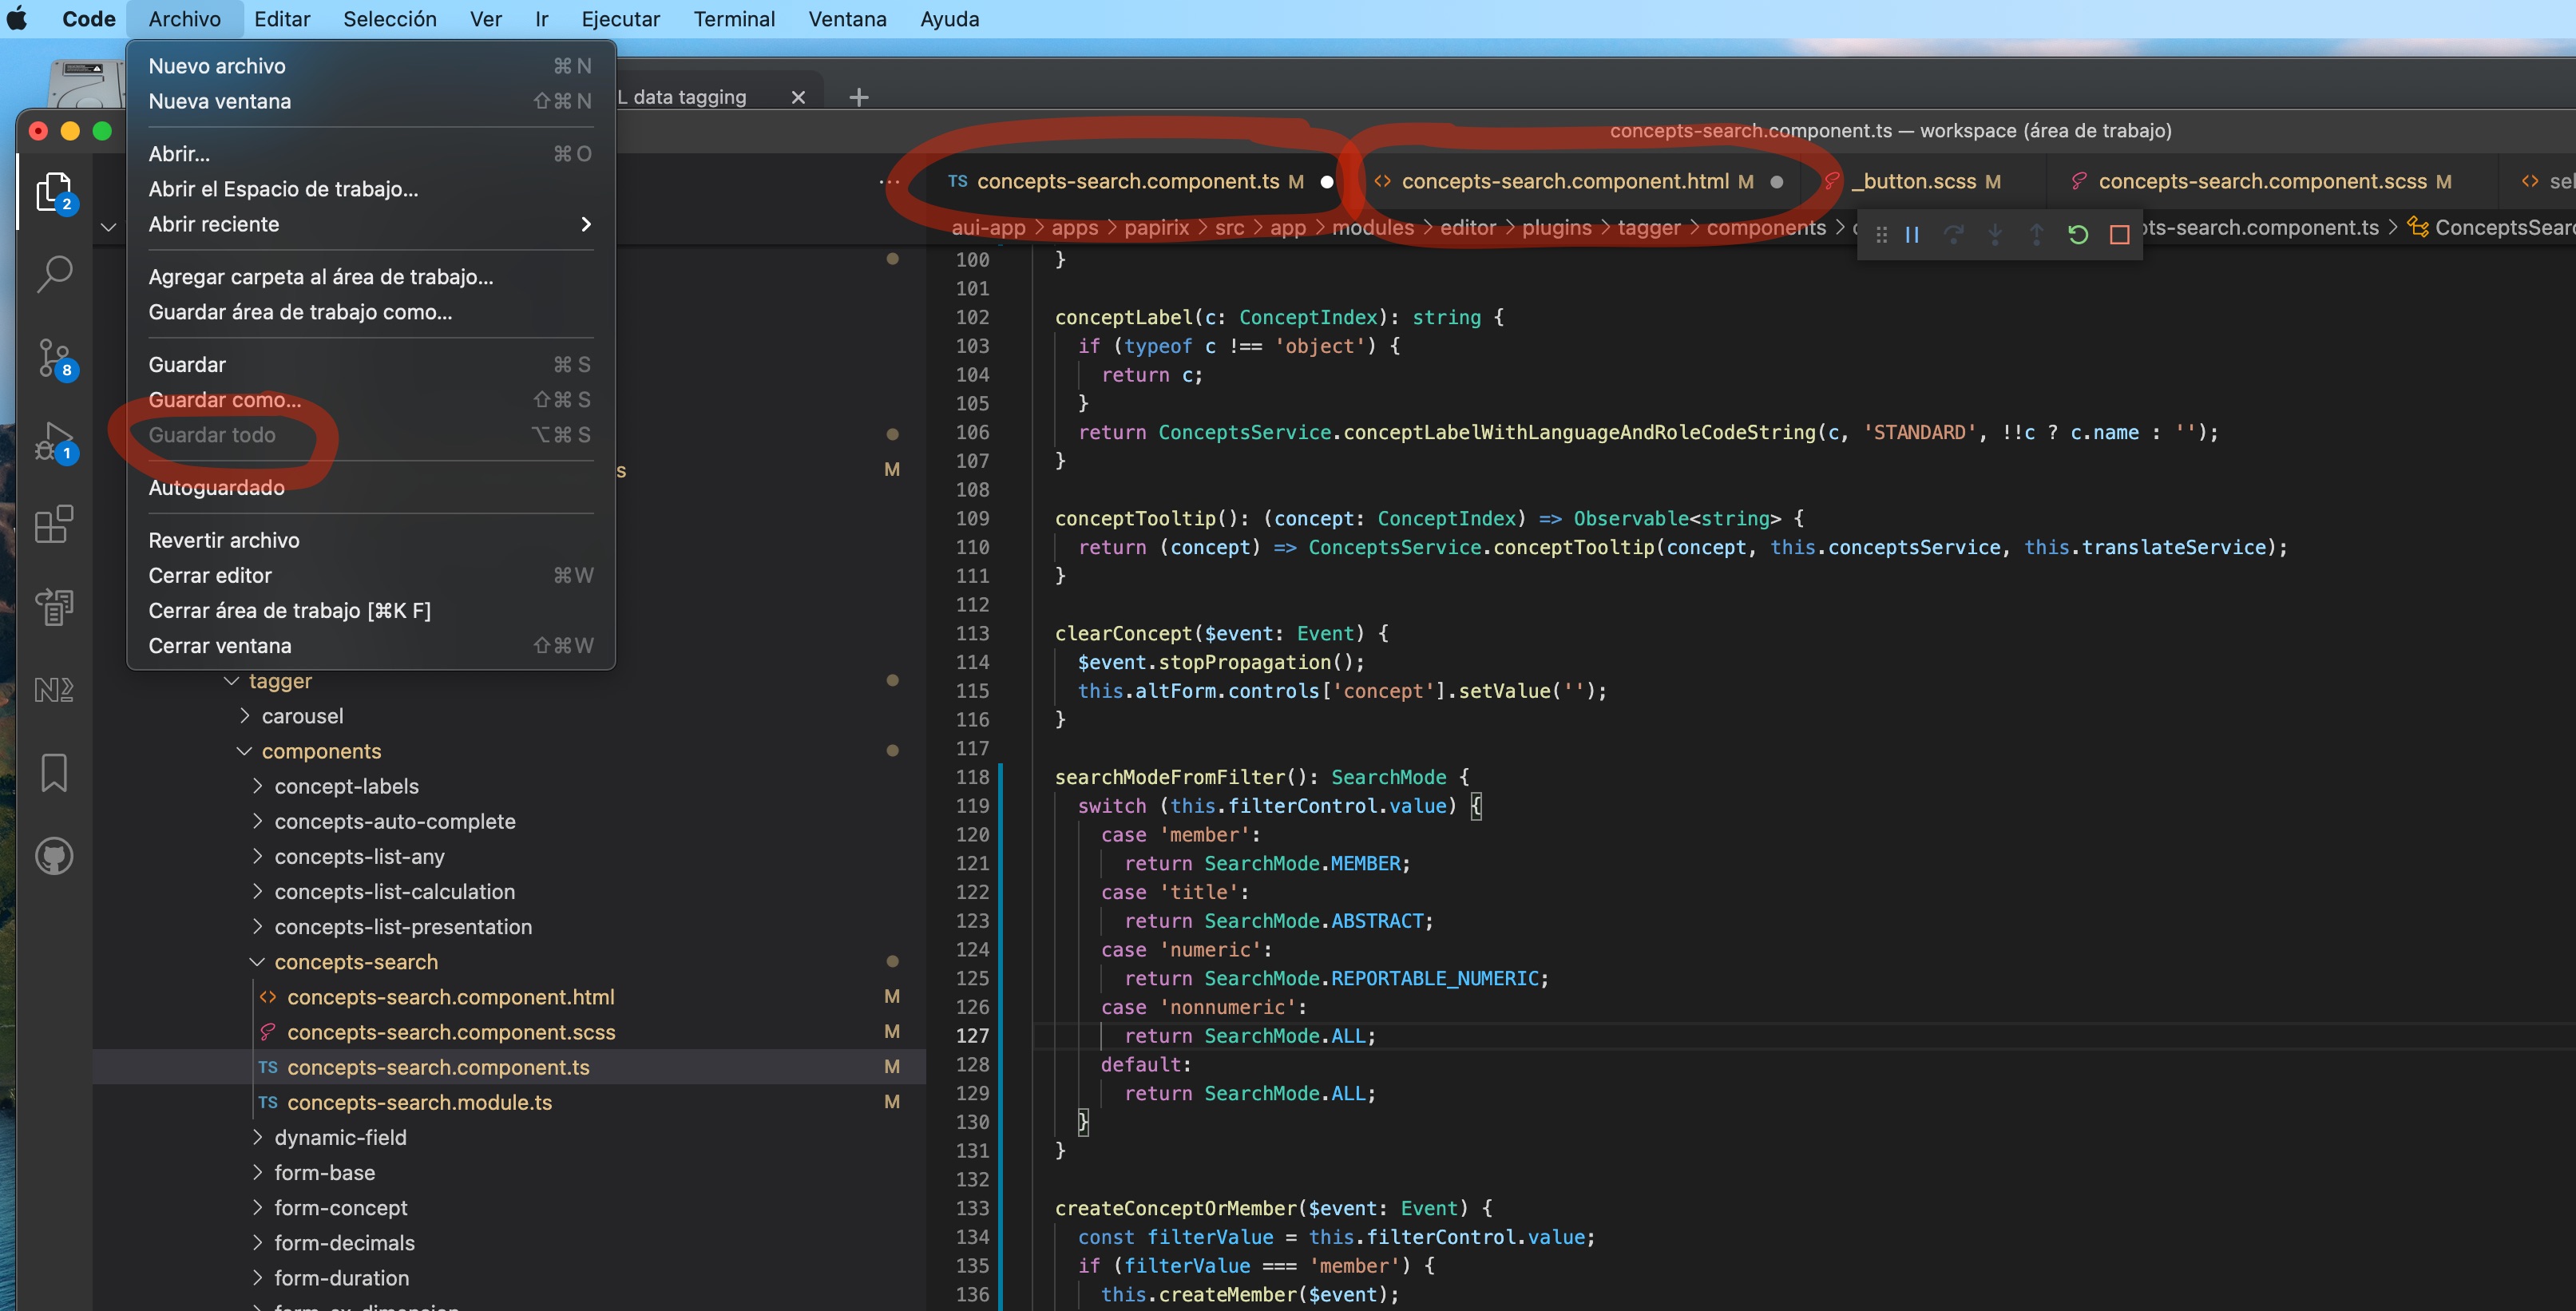The height and width of the screenshot is (1311, 2576).
Task: Click the GitHub sidebar icon
Action: click(x=55, y=855)
